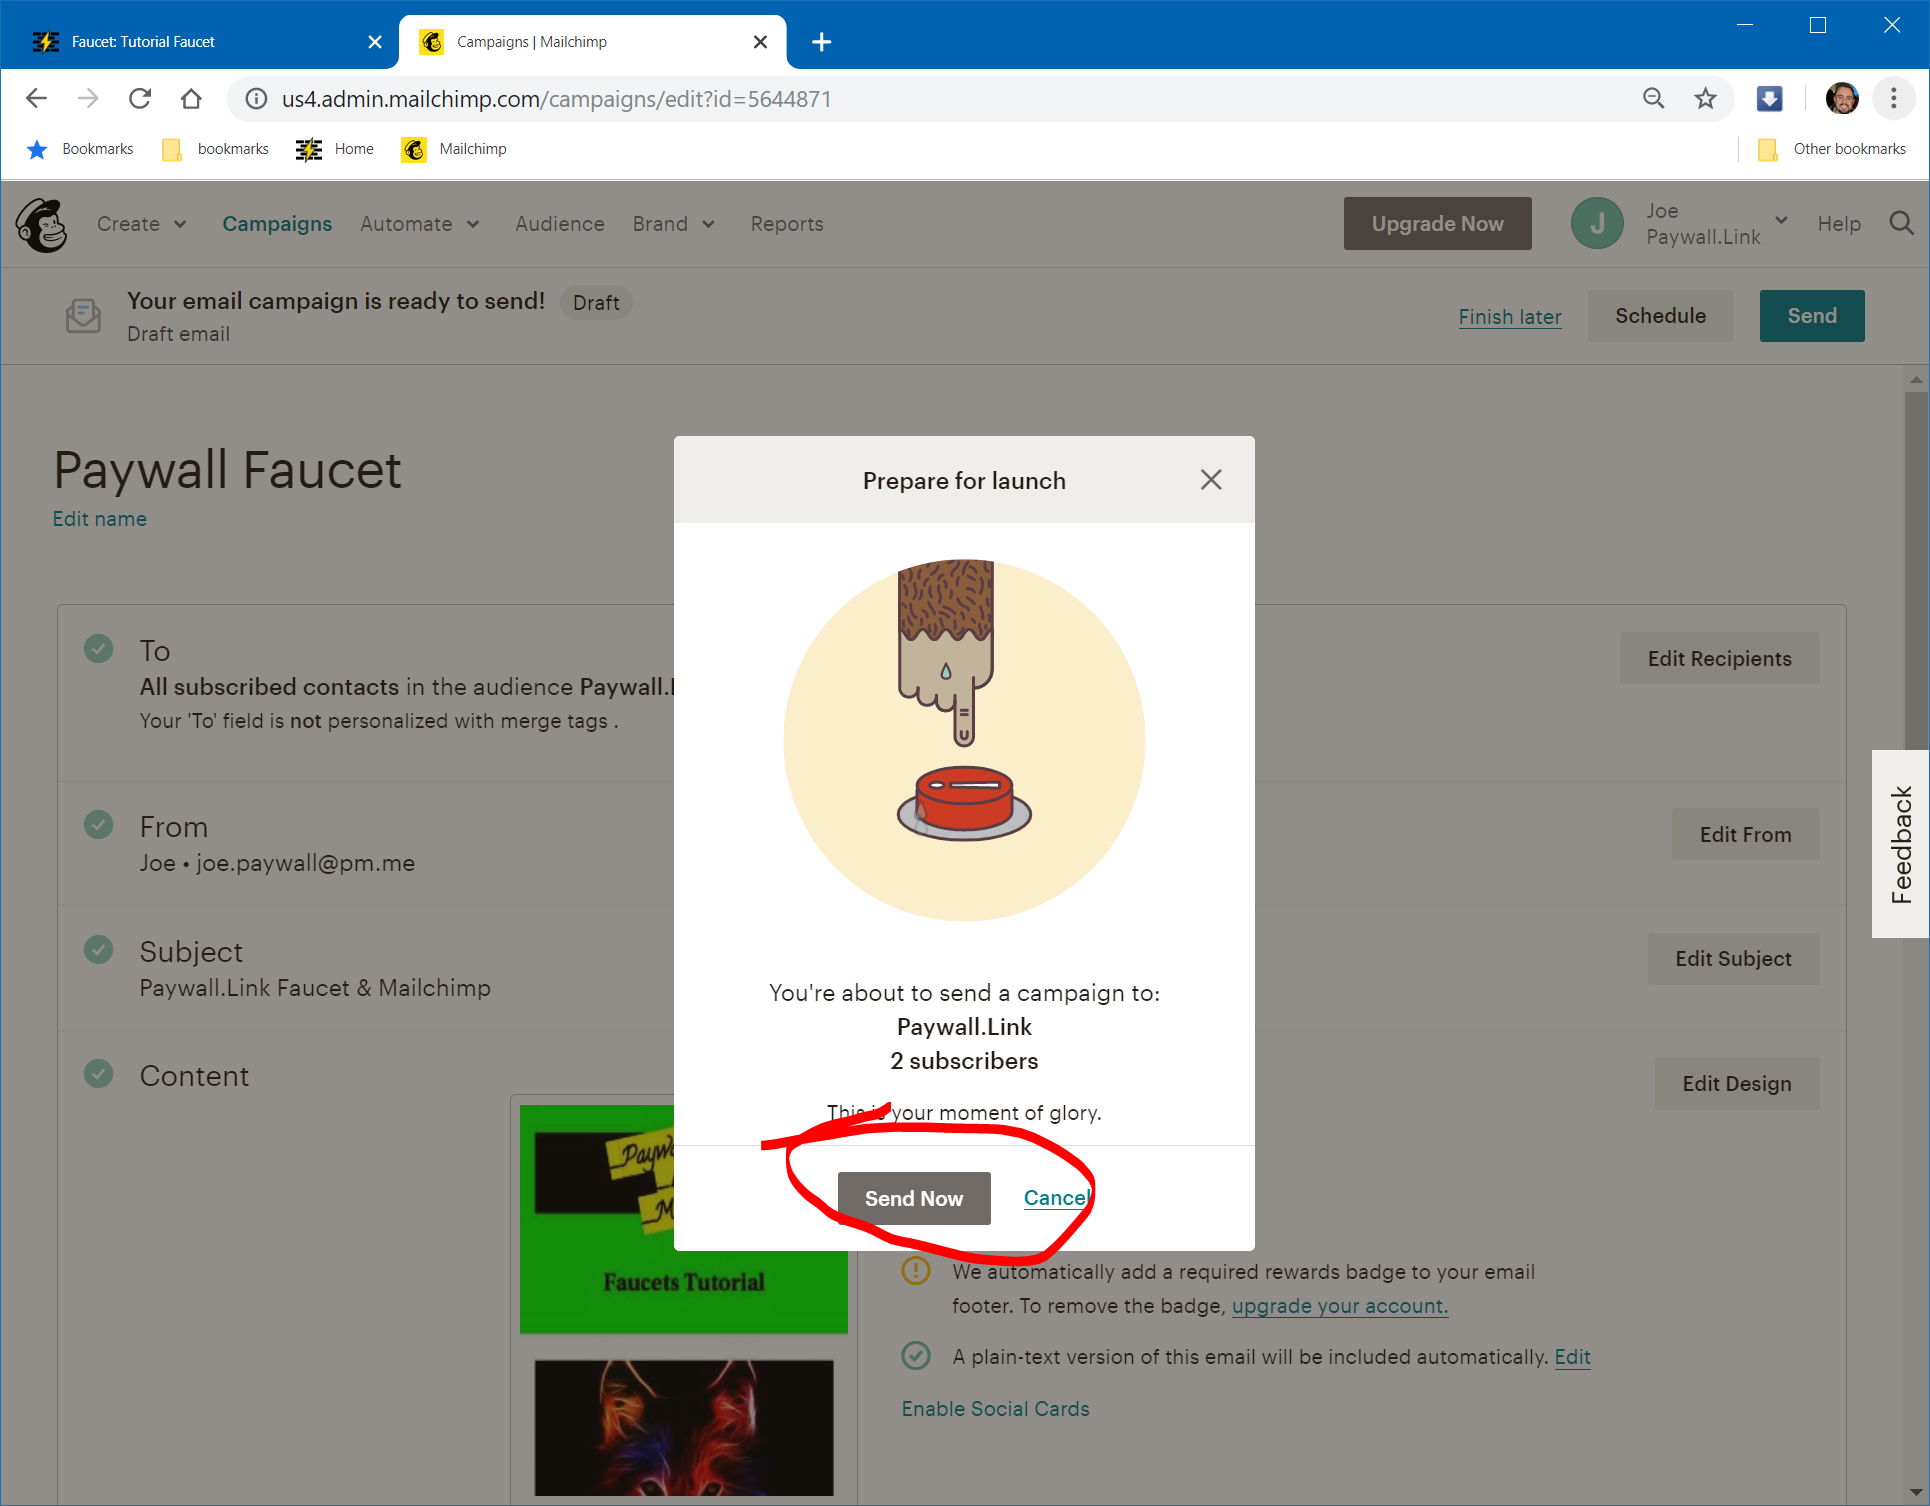The image size is (1930, 1506).
Task: Bookmark this page with the star icon
Action: click(x=1706, y=98)
